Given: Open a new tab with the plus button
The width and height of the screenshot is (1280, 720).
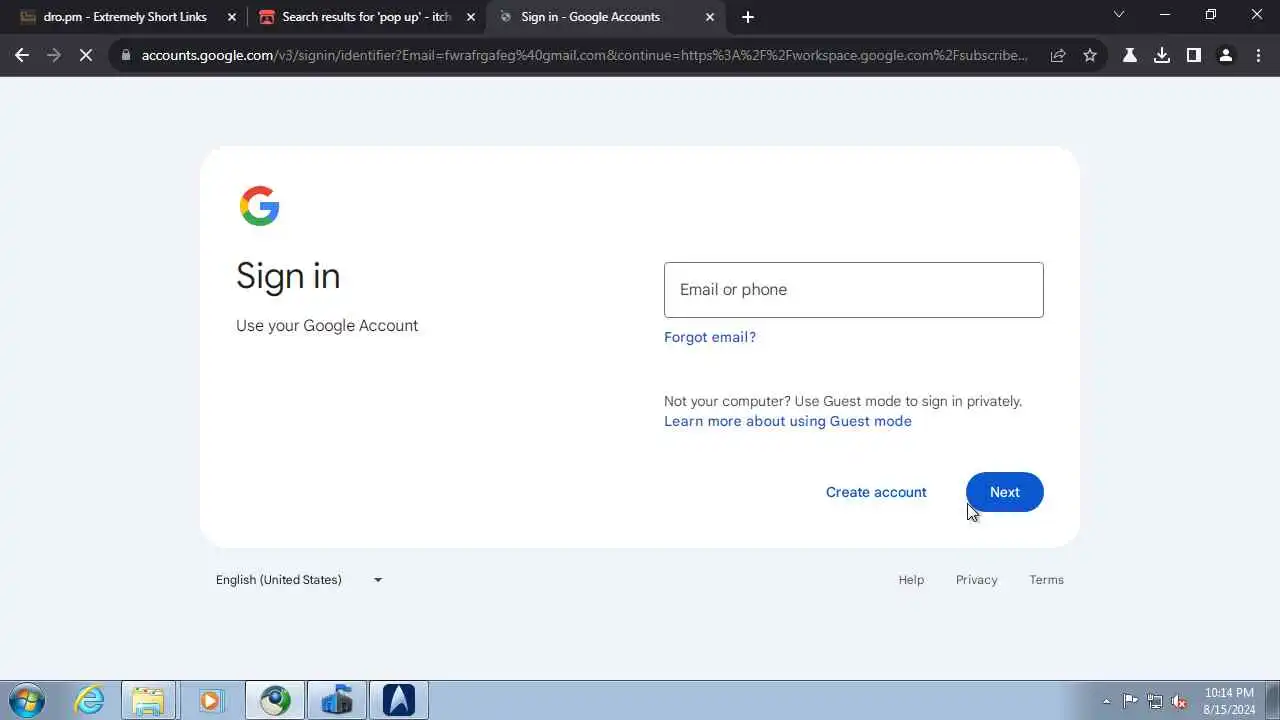Looking at the screenshot, I should [x=748, y=17].
